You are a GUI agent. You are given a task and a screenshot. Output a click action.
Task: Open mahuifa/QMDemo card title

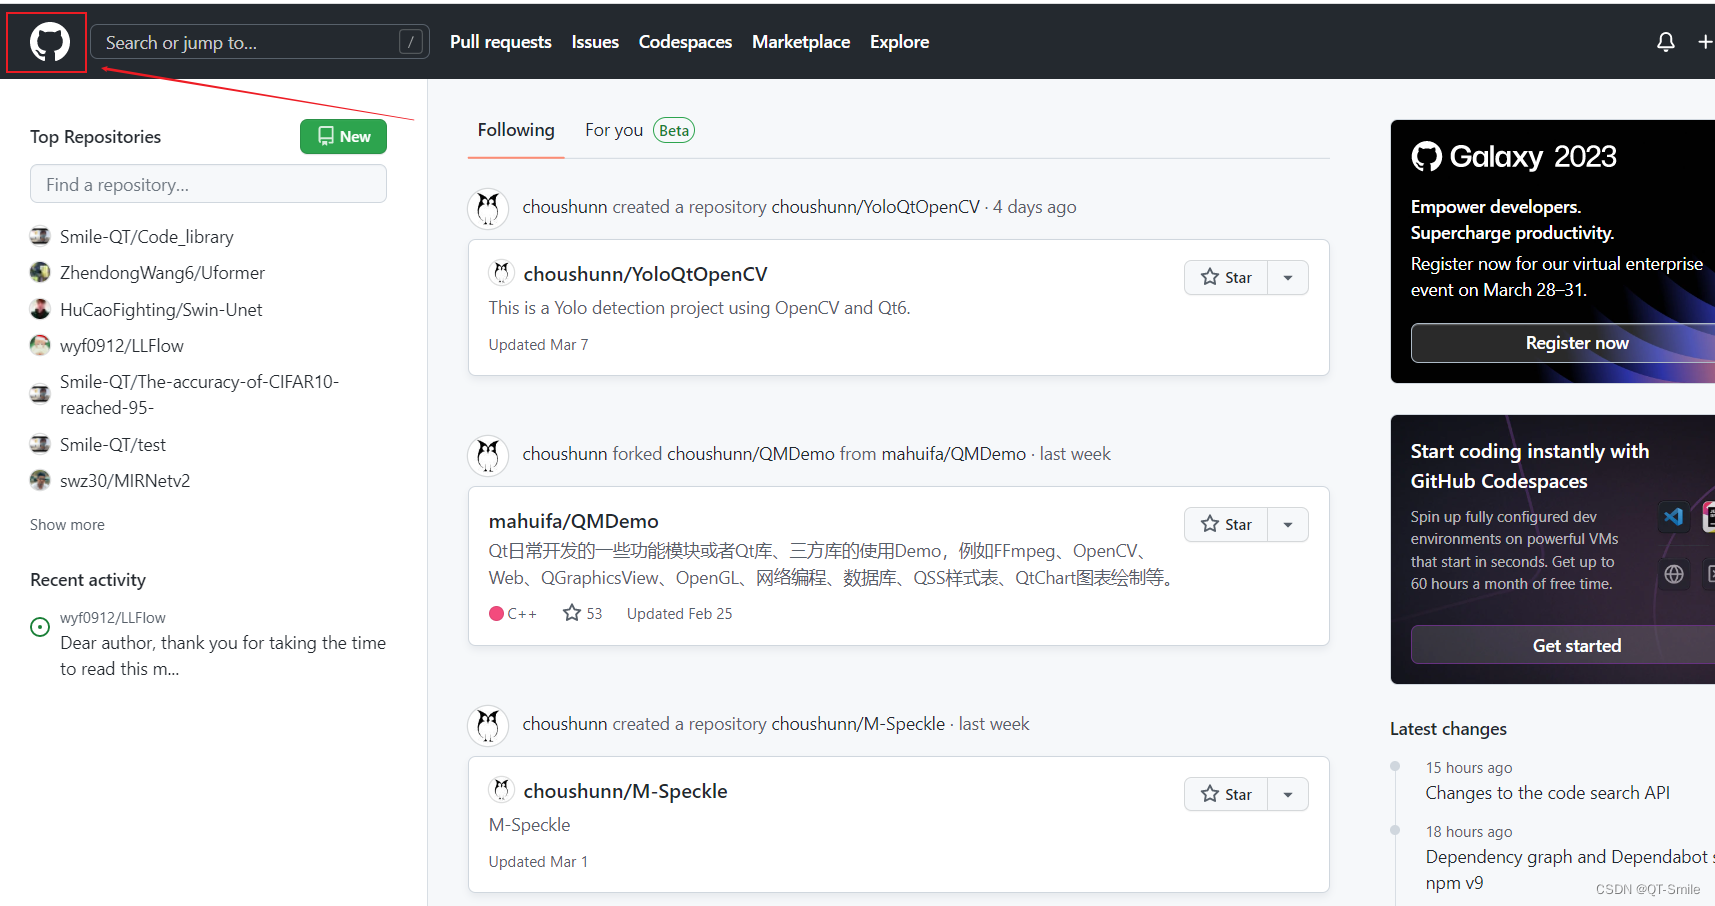(573, 521)
